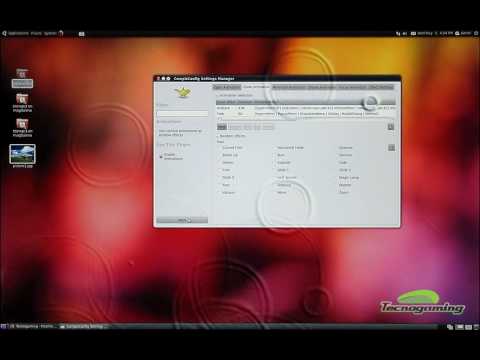Switch to the Open Animation tab
Viewport: 480px width, 360px height.
[x=227, y=87]
